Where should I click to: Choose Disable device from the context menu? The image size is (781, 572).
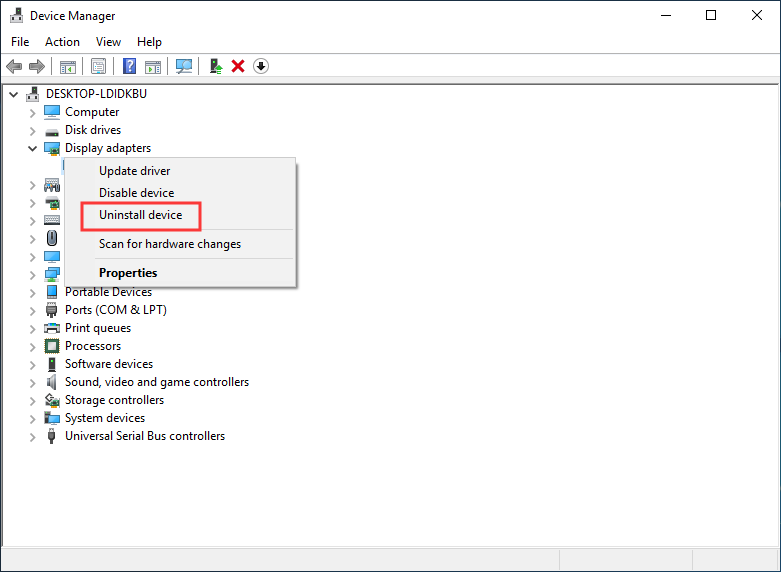click(180, 193)
